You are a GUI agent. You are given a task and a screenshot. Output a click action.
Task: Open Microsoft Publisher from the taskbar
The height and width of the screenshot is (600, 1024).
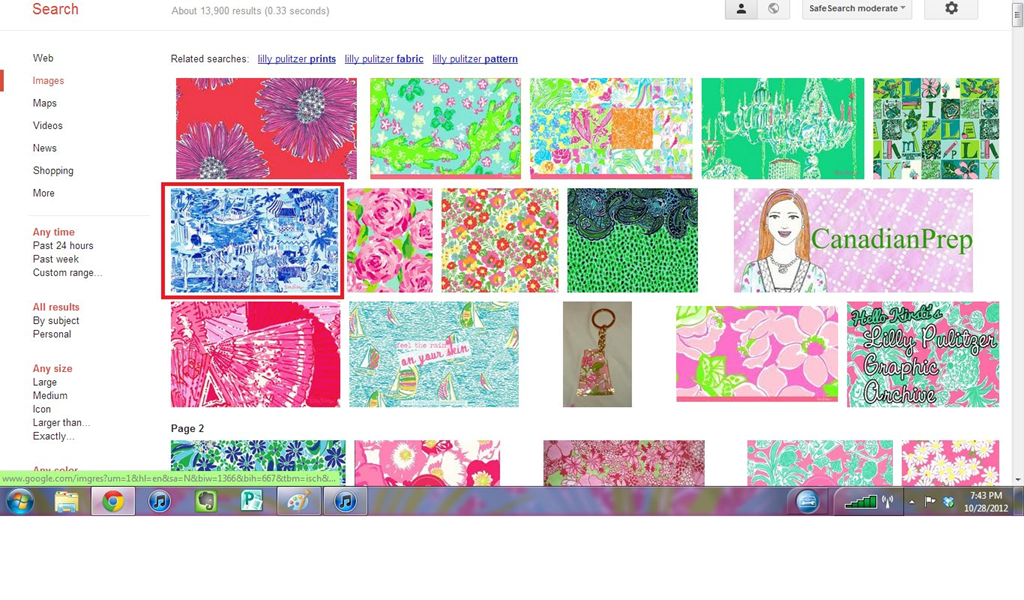pyautogui.click(x=251, y=501)
